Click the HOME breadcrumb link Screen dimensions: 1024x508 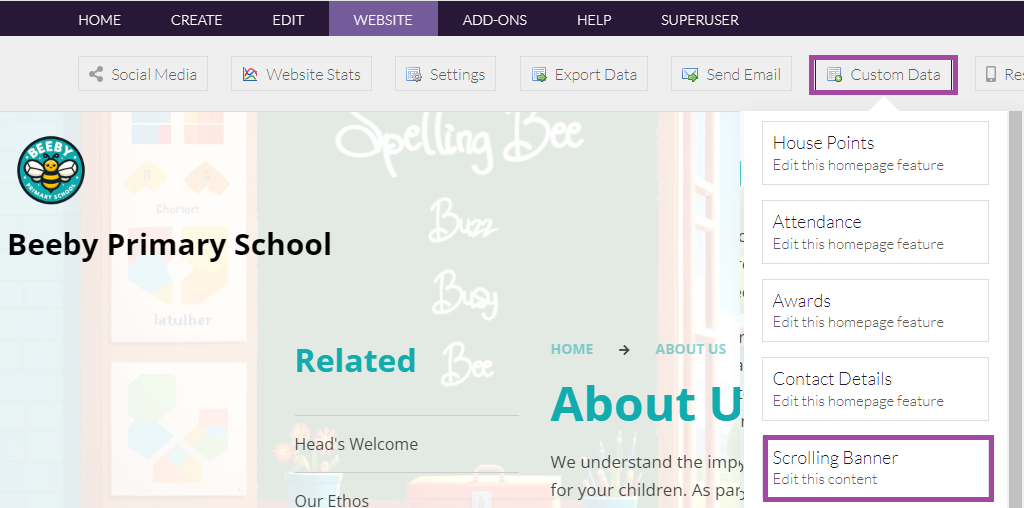coord(572,349)
